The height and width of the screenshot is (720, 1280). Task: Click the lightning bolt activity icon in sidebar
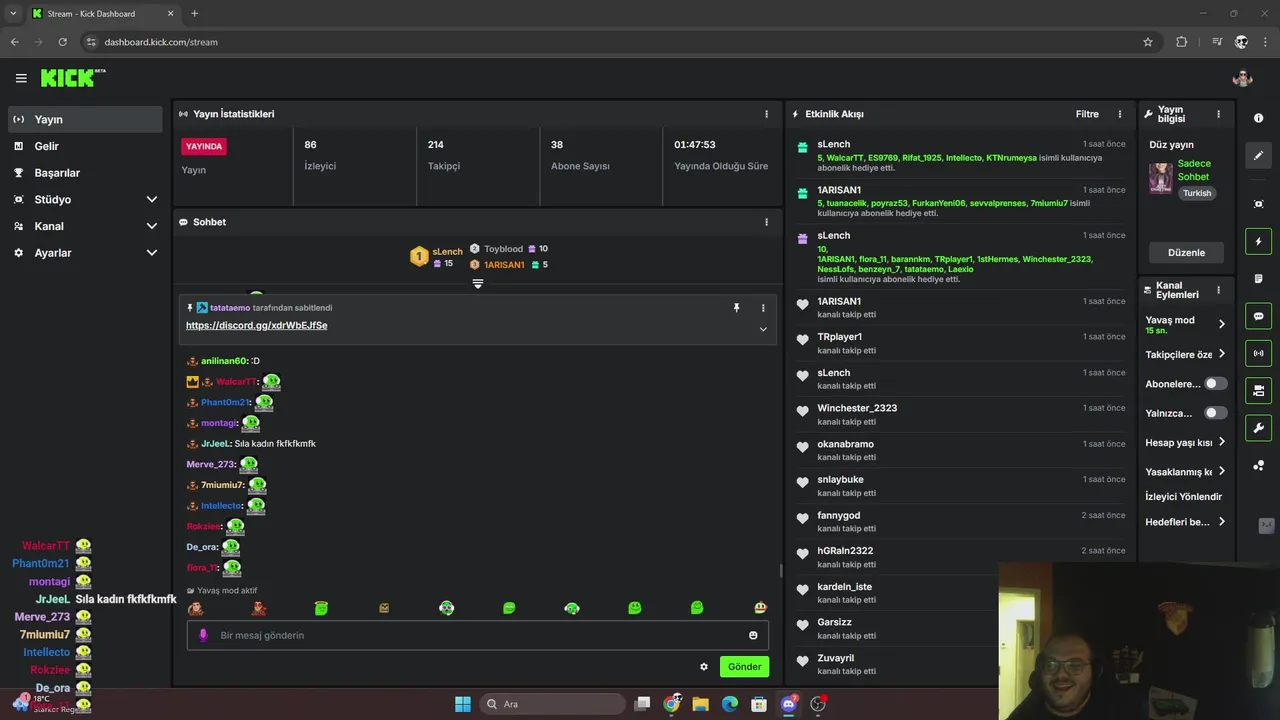pyautogui.click(x=1258, y=241)
